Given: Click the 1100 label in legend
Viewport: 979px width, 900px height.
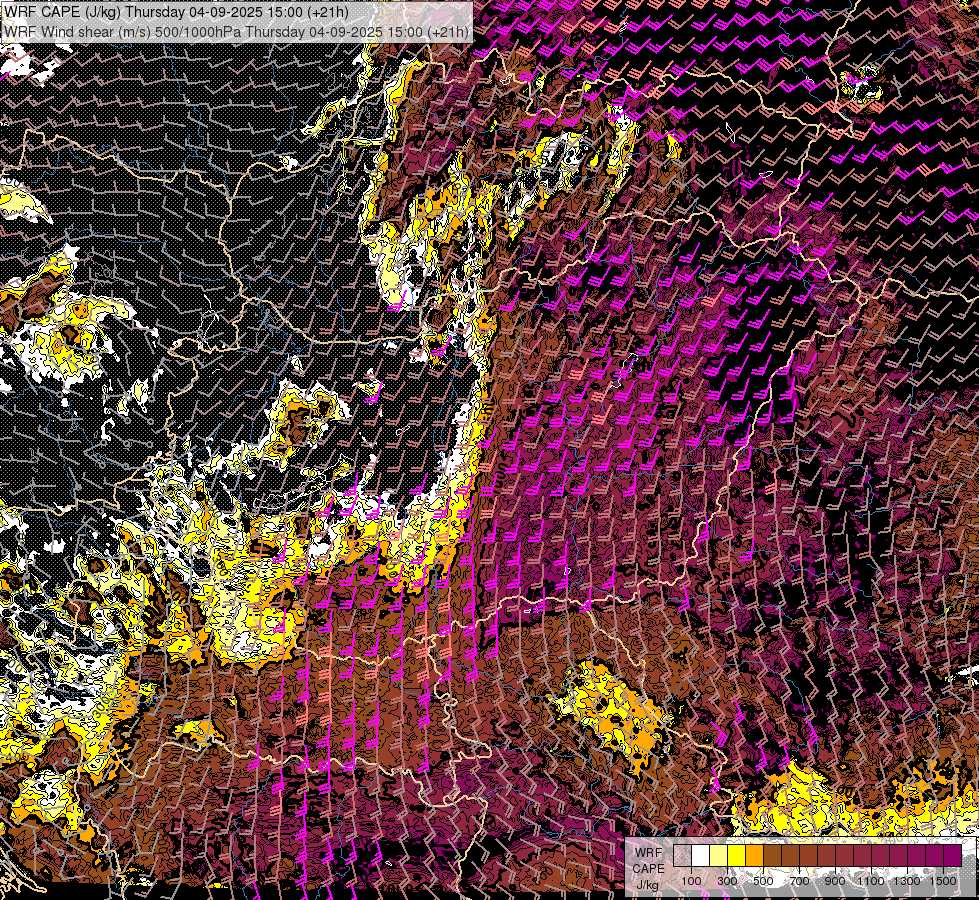Looking at the screenshot, I should [871, 881].
